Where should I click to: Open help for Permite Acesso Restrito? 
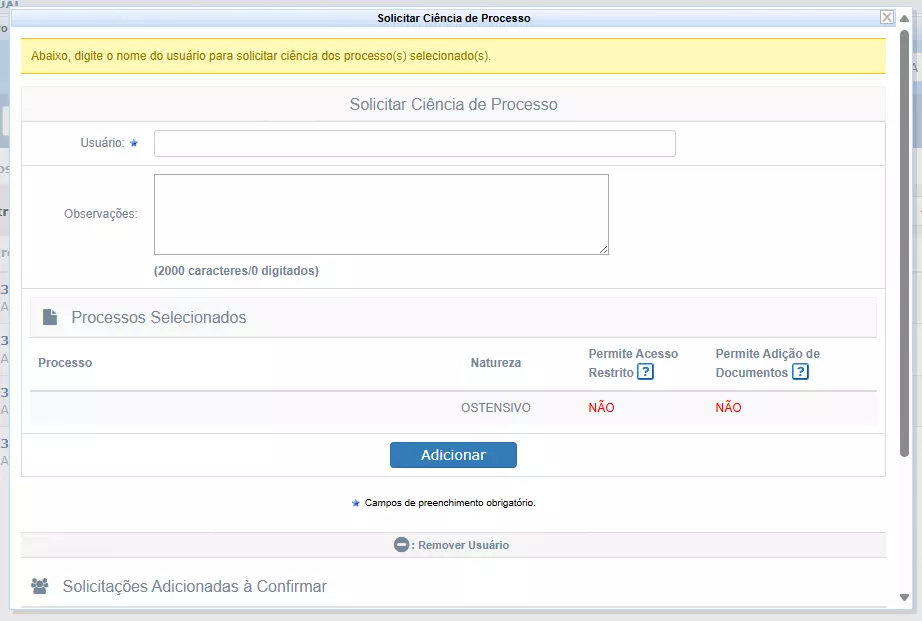pyautogui.click(x=646, y=372)
